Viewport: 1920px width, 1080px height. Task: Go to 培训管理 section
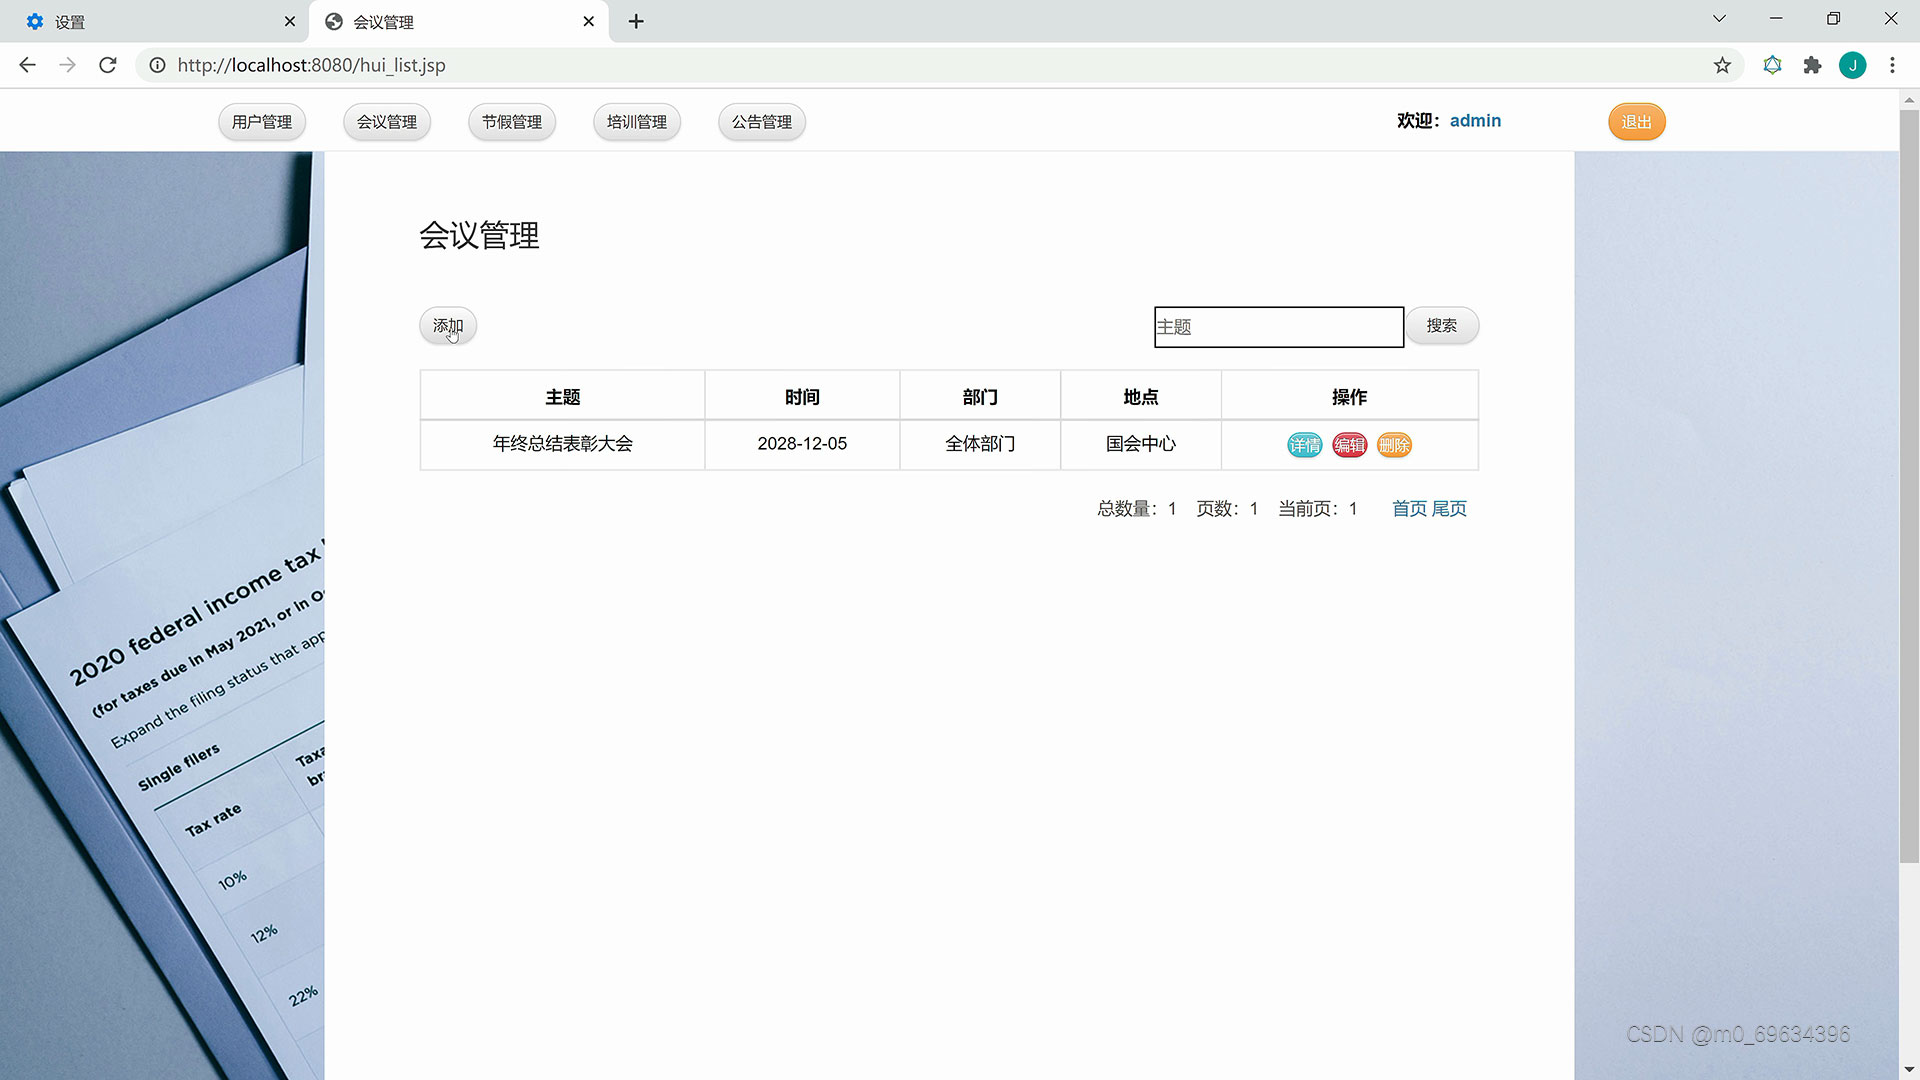pos(637,122)
